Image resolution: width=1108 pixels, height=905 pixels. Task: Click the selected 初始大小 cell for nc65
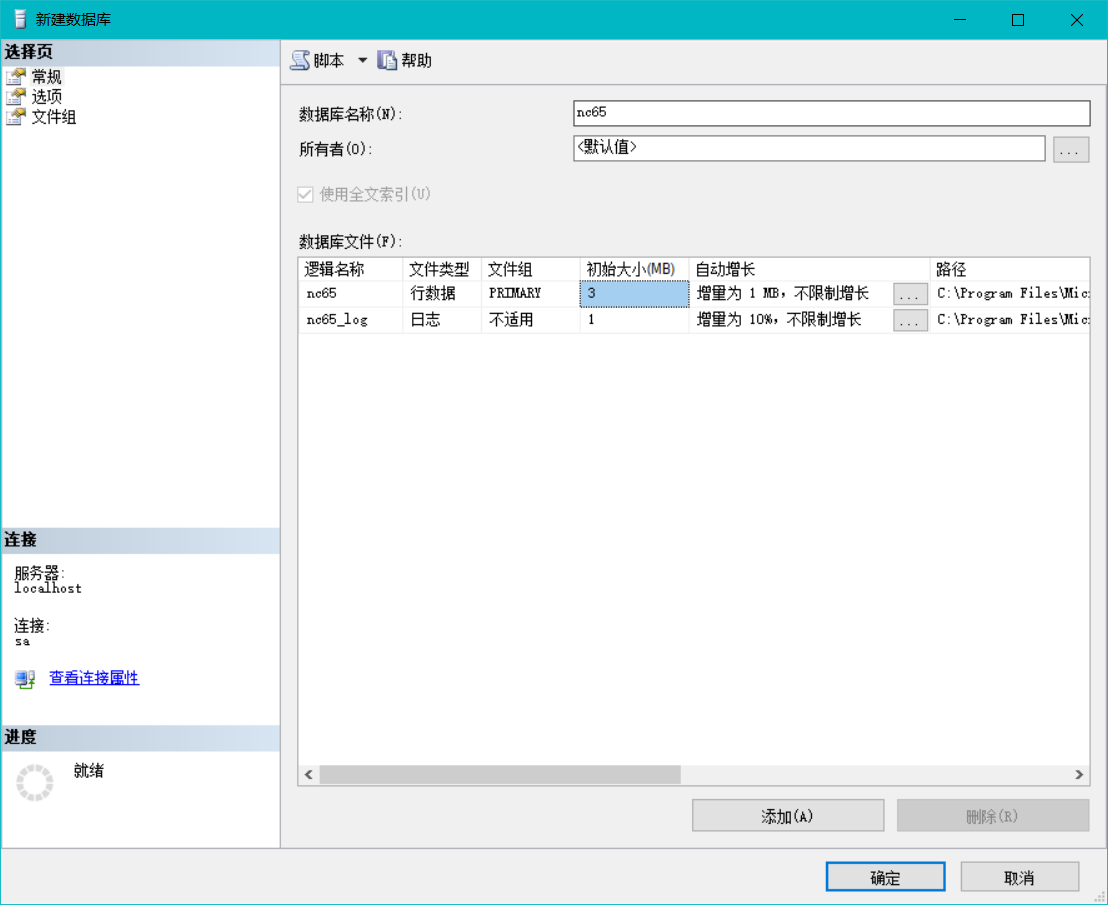[632, 293]
